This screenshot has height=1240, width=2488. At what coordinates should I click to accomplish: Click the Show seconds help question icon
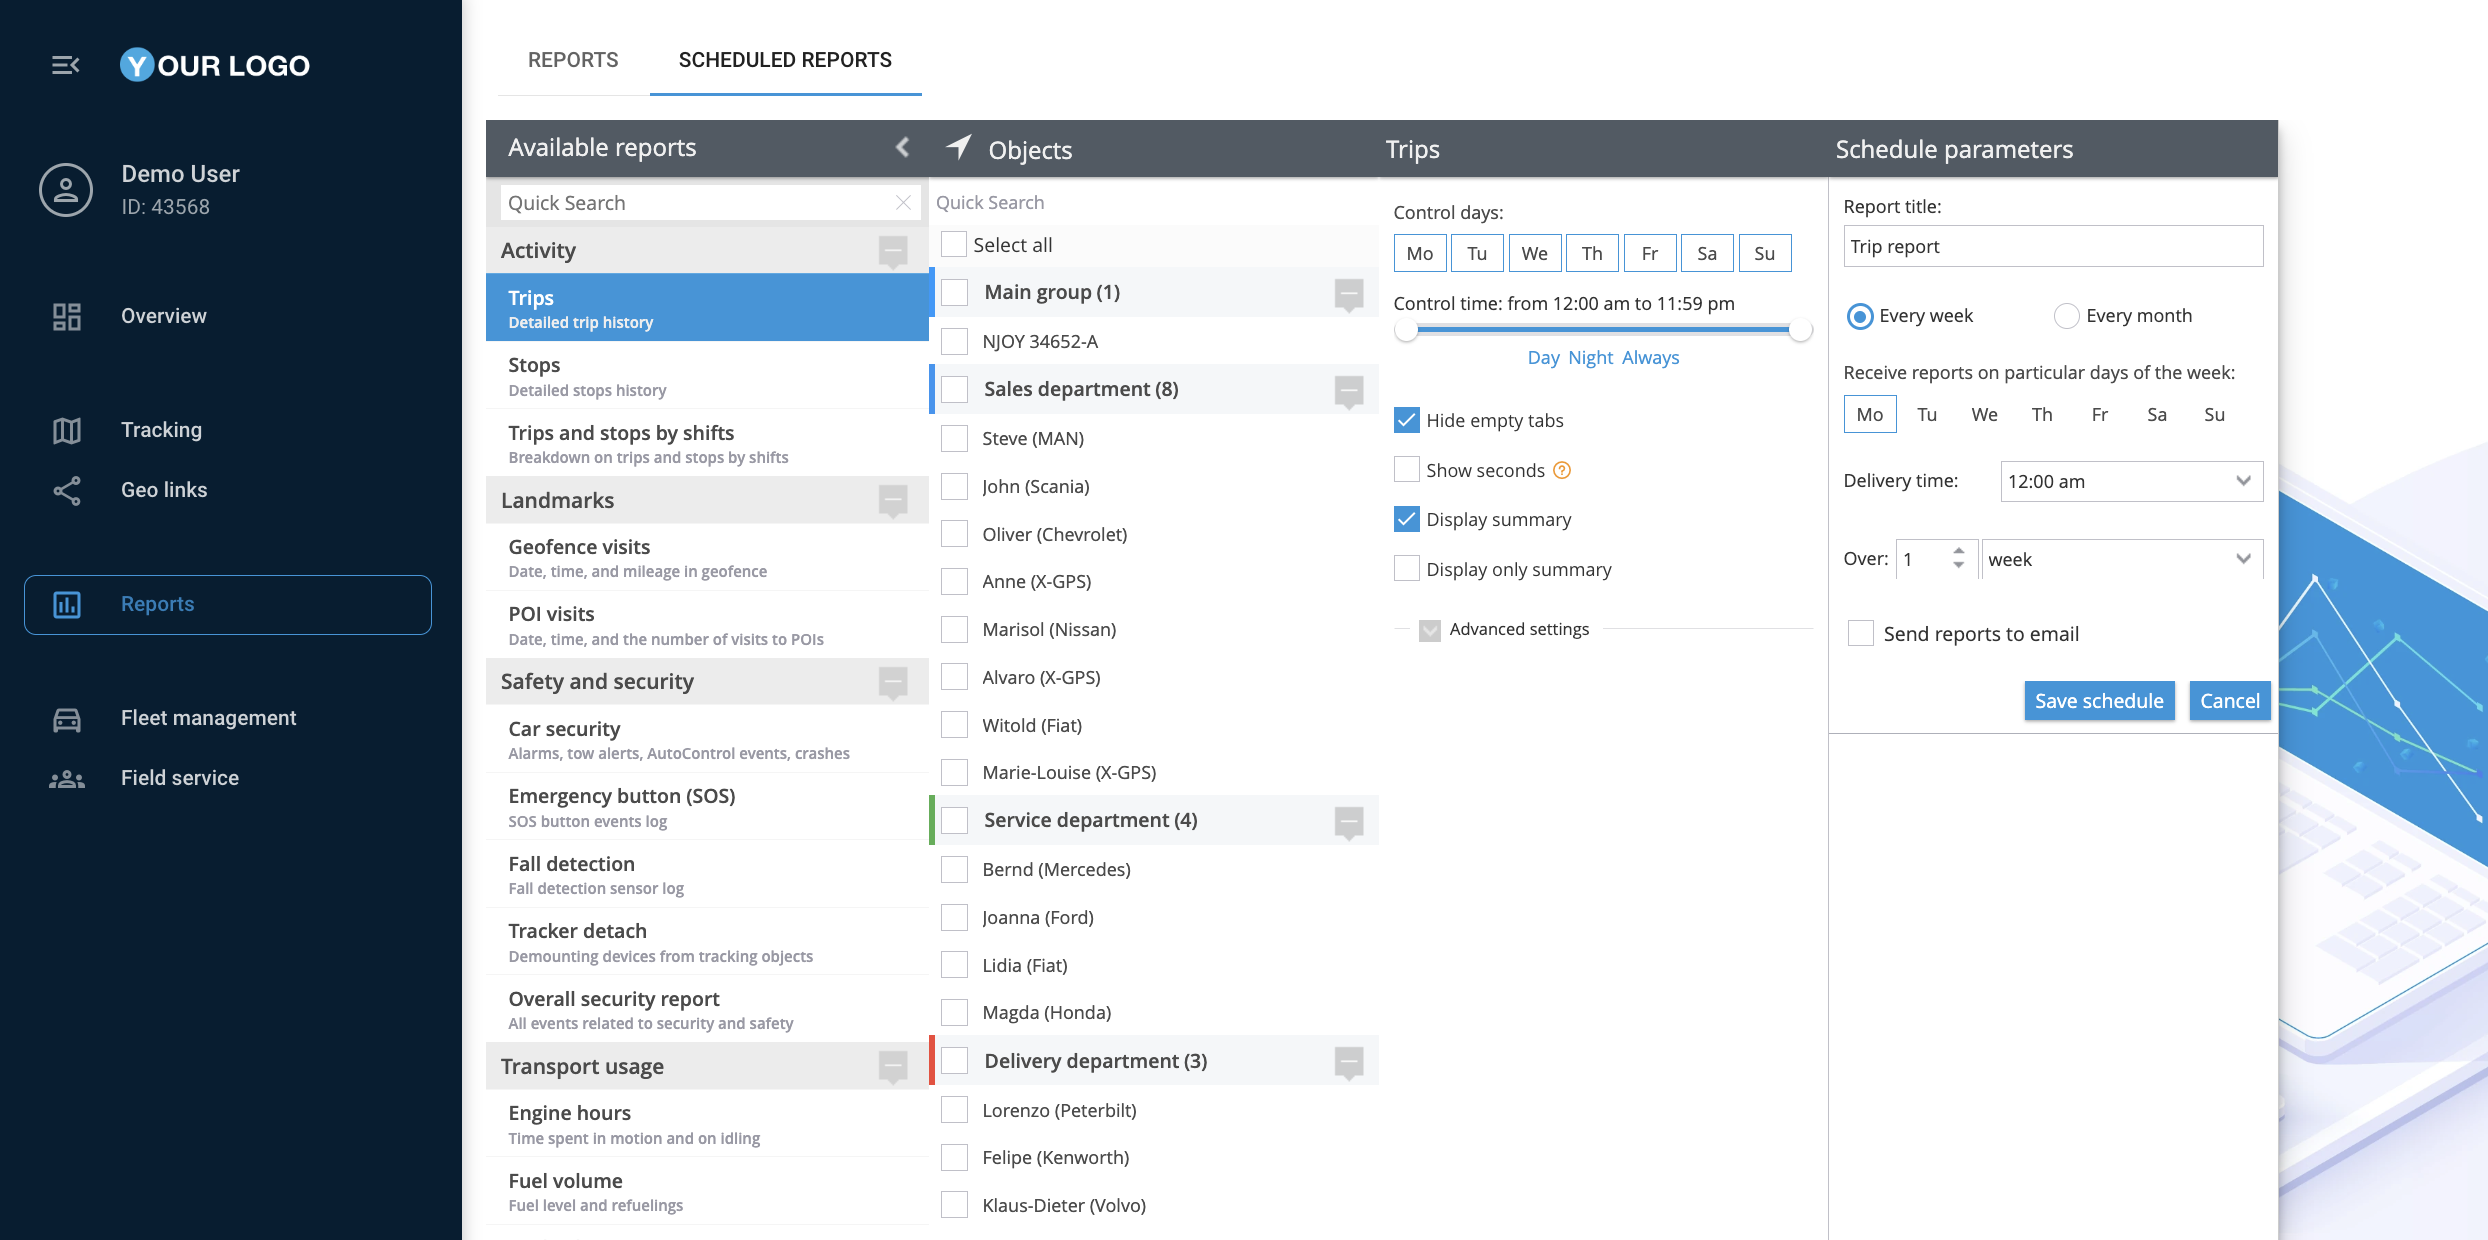click(x=1562, y=470)
